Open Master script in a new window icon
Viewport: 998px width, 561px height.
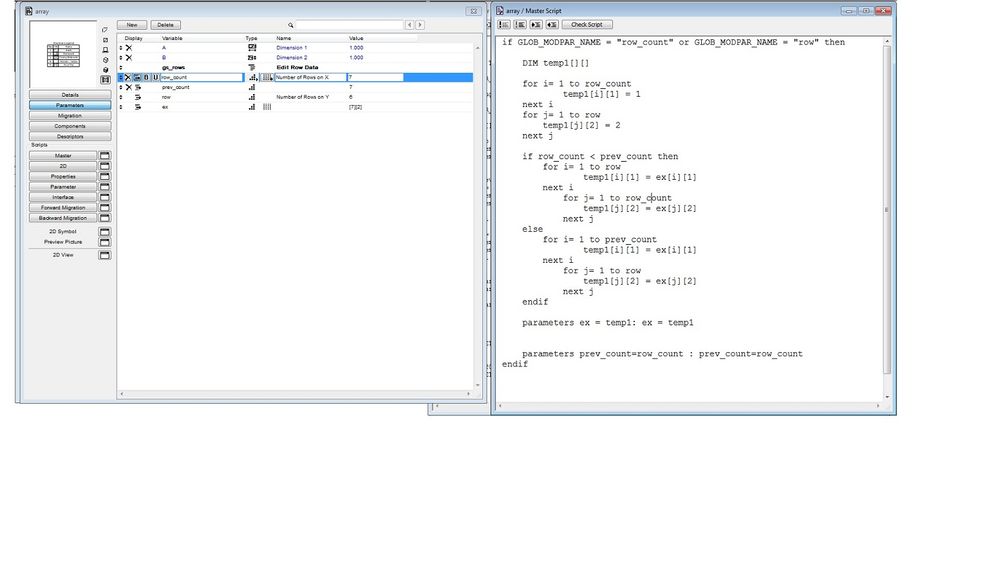coord(105,155)
